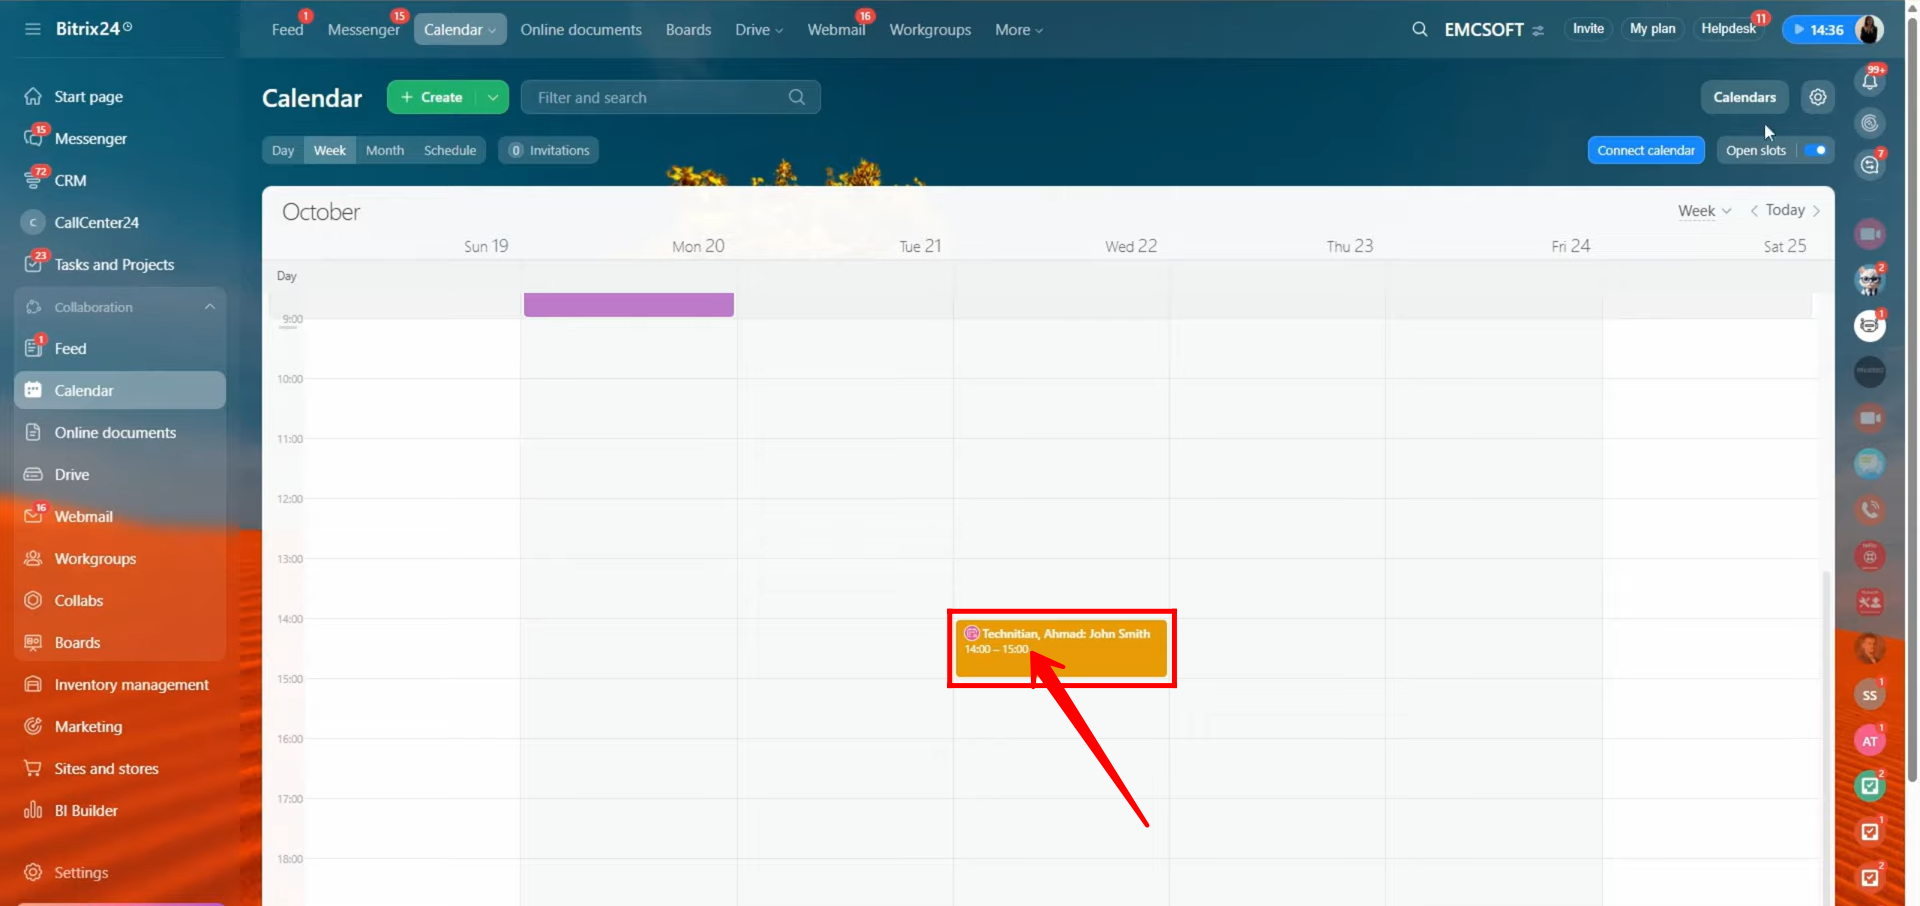Click the top bar search magnifier
Screen dimensions: 1920x906
pos(1419,29)
